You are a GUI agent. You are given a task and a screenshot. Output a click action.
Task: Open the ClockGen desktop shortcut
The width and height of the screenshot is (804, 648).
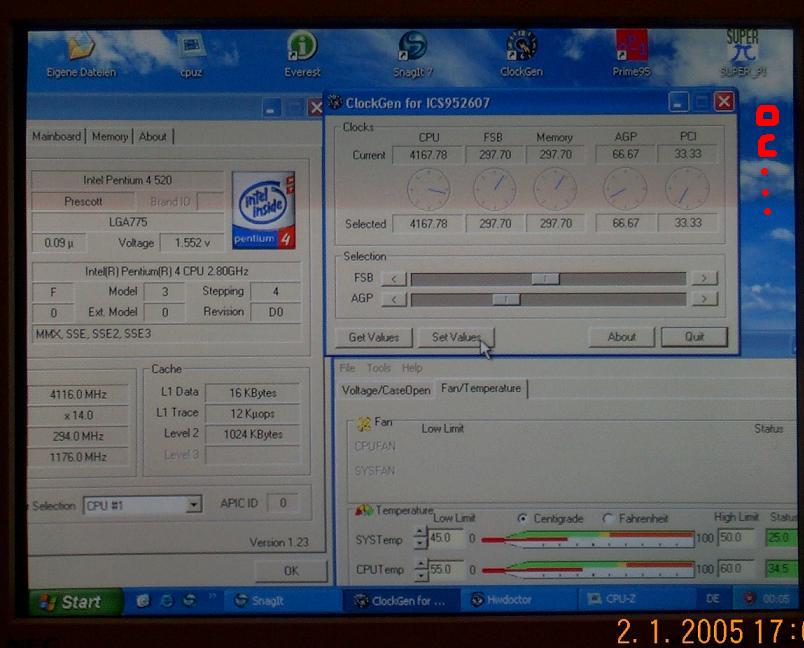pyautogui.click(x=521, y=55)
